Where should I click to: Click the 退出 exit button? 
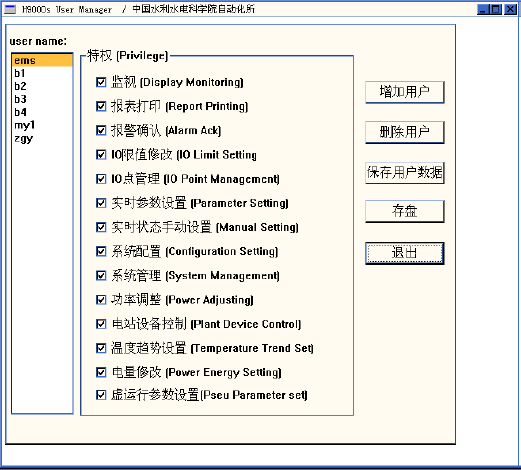pos(405,253)
